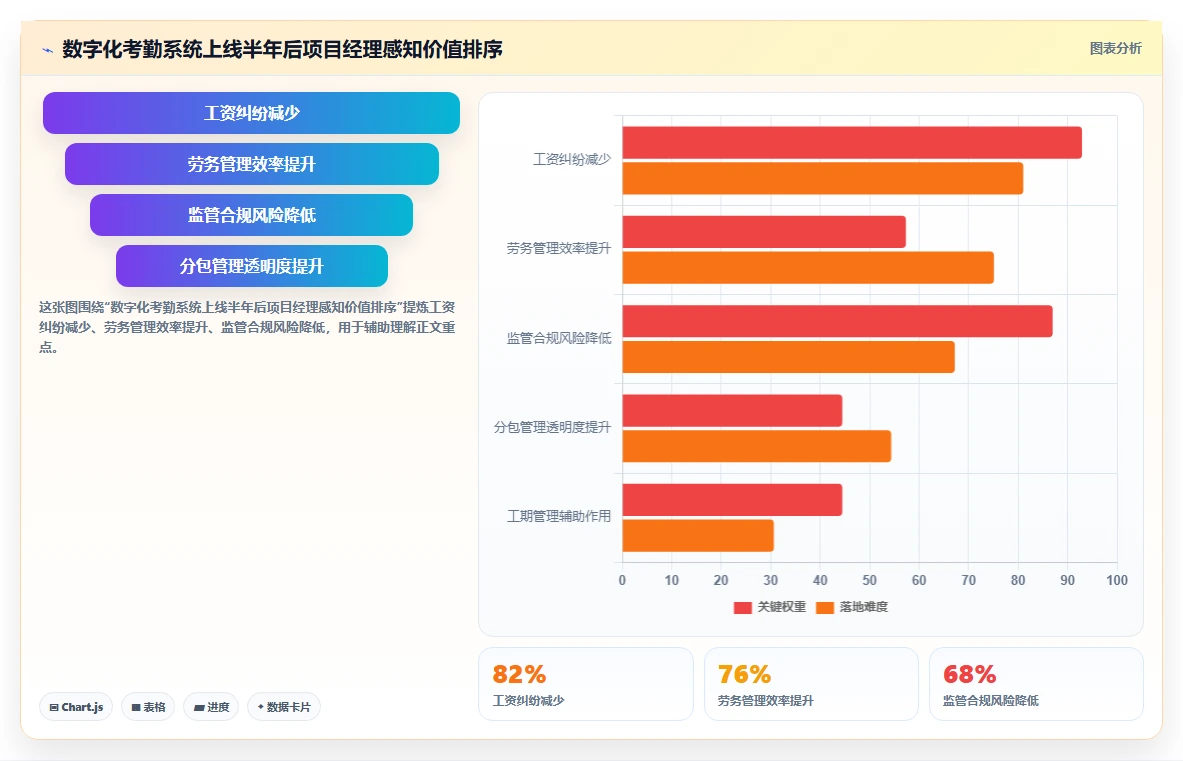Click red bar for 工资纠纷减少
Image resolution: width=1183 pixels, height=761 pixels.
pos(852,143)
